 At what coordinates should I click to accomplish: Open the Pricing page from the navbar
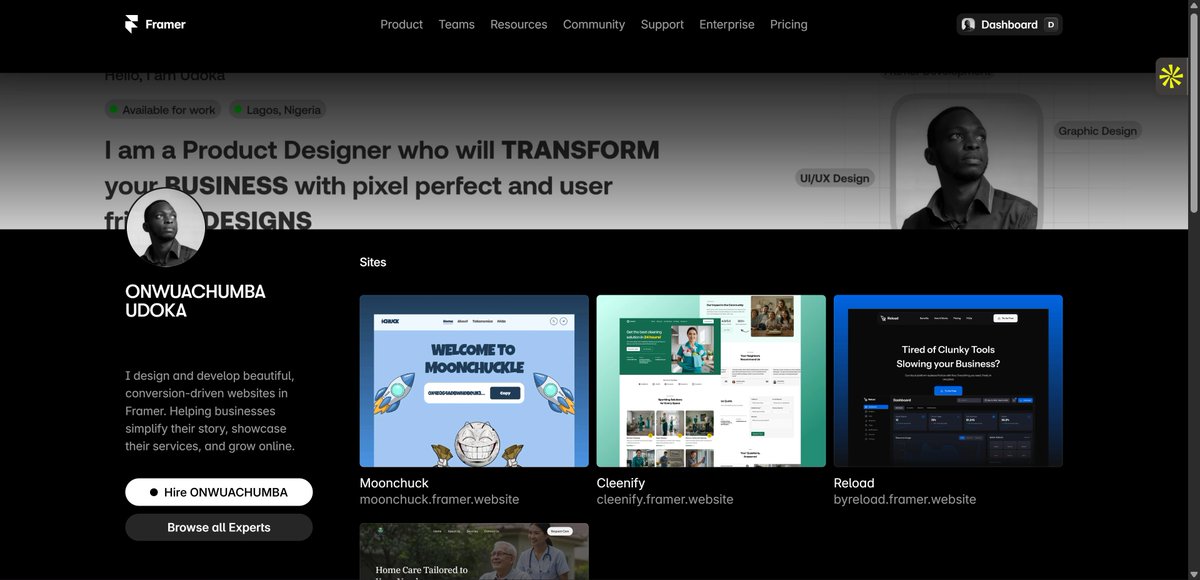[x=788, y=24]
